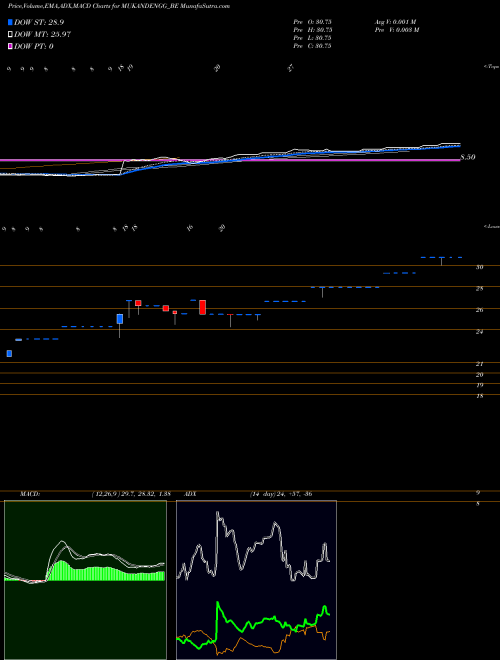Click the 24 price axis label
500x660 pixels.
point(480,332)
